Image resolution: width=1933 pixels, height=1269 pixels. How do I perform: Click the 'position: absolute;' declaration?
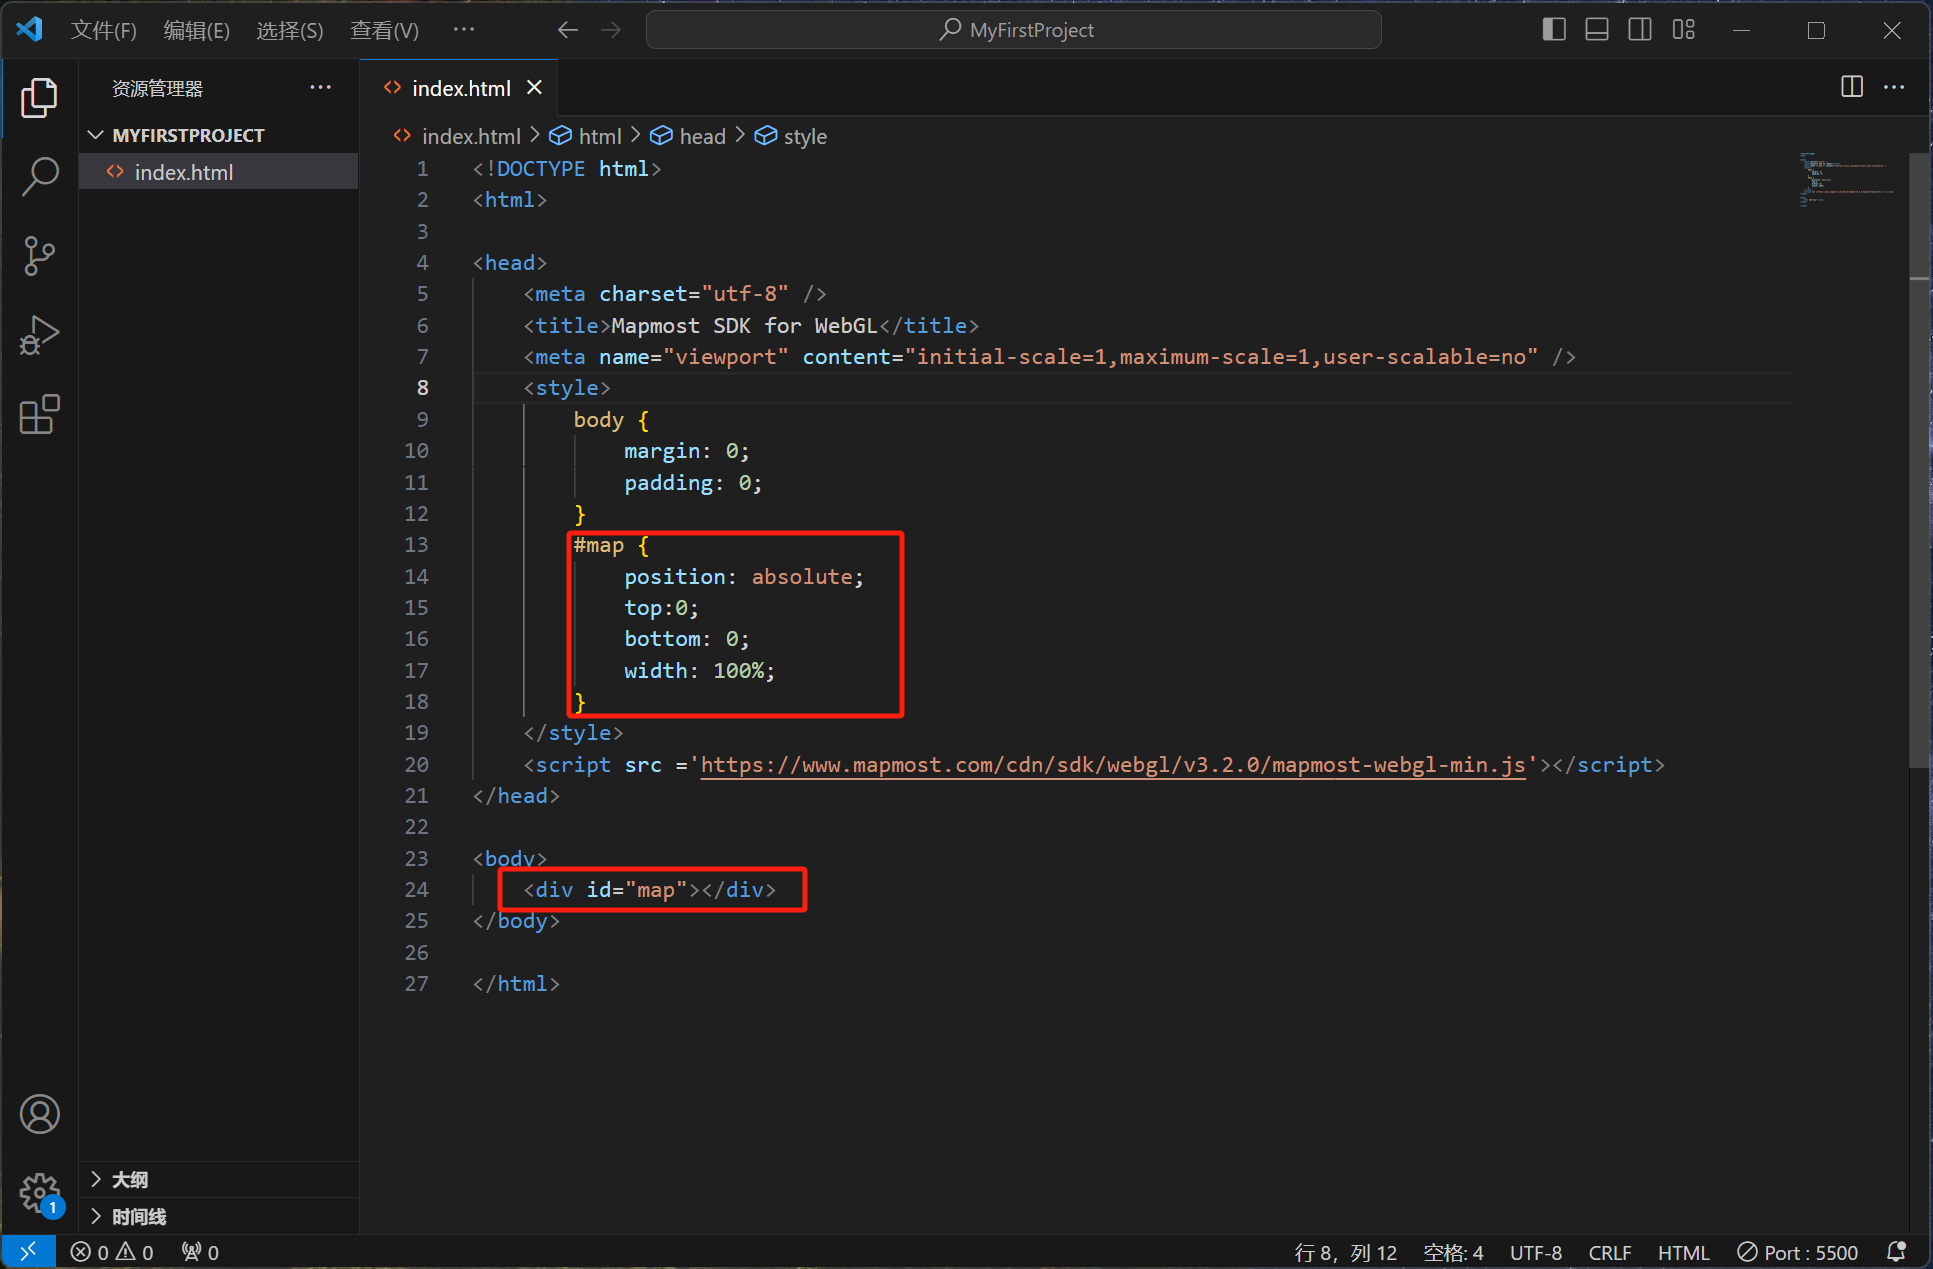tap(743, 577)
